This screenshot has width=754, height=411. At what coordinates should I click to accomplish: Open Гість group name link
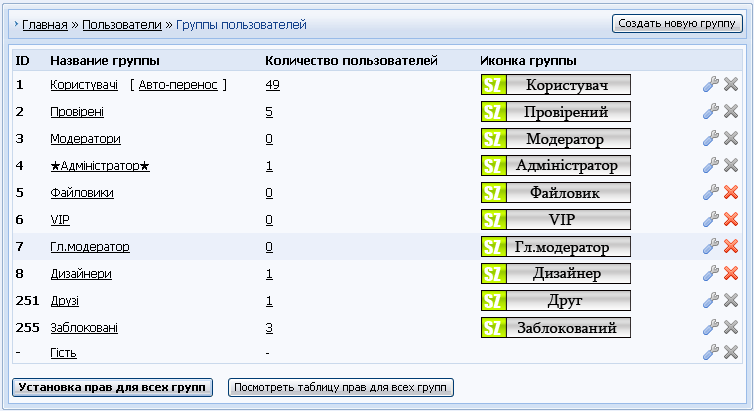[63, 353]
